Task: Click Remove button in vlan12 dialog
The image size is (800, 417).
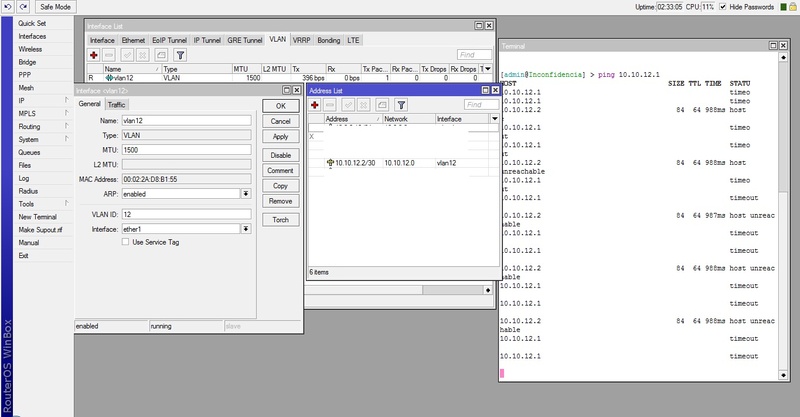Action: tap(281, 201)
